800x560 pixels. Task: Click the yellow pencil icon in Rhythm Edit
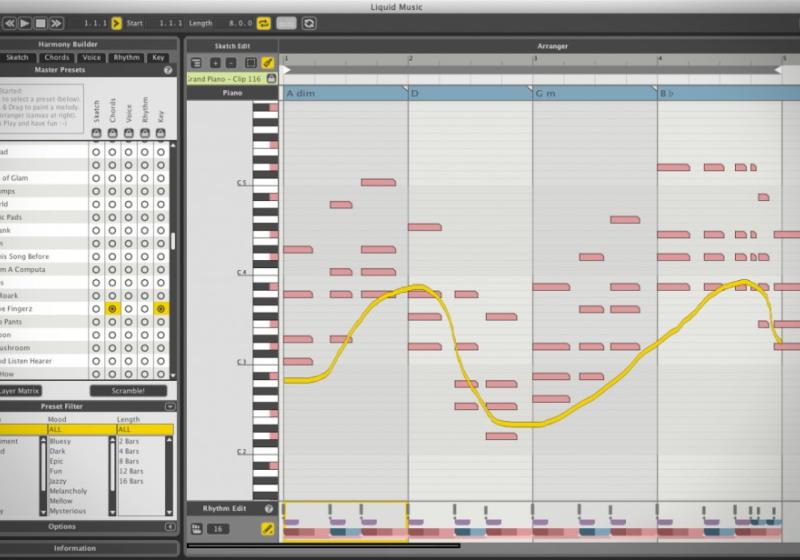[267, 528]
